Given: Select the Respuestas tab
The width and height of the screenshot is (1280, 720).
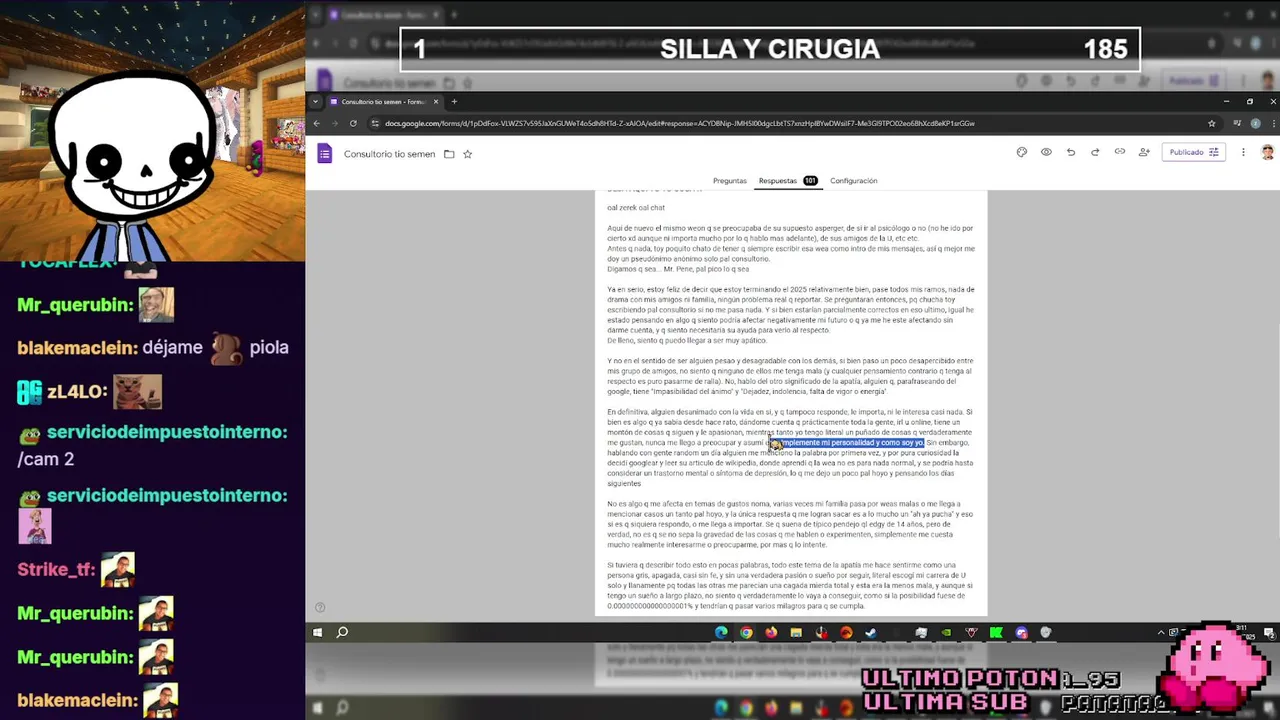Looking at the screenshot, I should pyautogui.click(x=778, y=181).
